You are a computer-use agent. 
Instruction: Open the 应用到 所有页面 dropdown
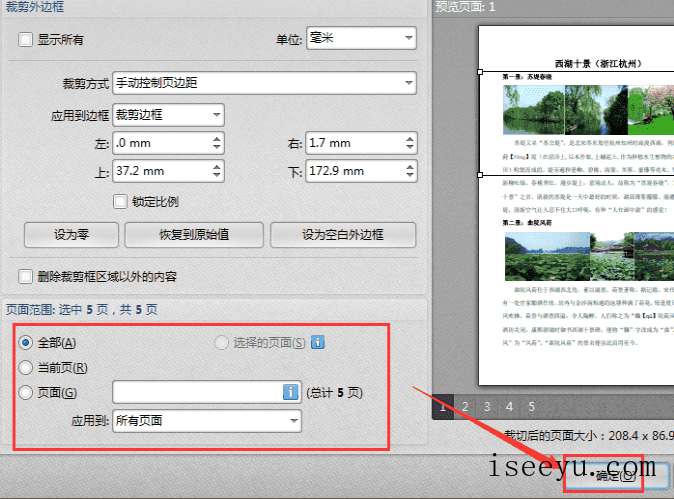(x=207, y=420)
